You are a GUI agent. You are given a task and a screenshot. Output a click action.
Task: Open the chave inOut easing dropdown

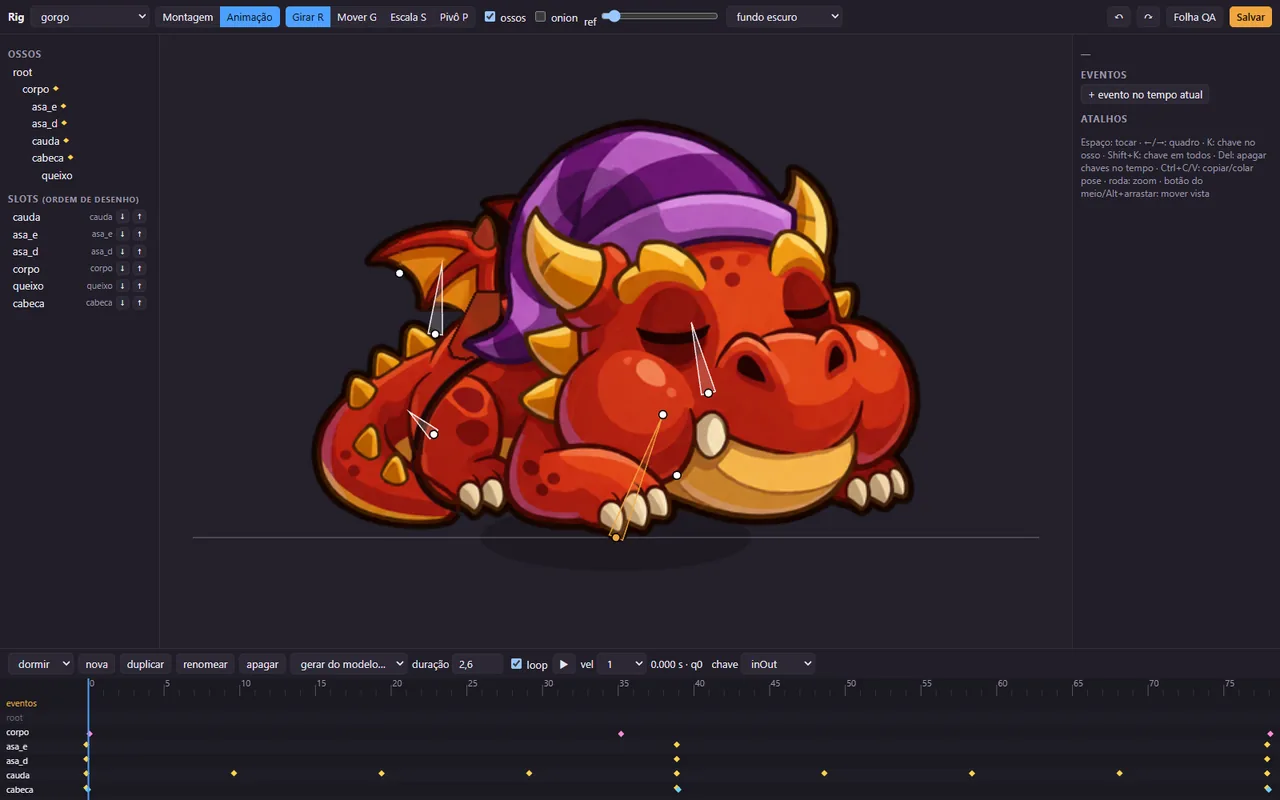pos(778,664)
